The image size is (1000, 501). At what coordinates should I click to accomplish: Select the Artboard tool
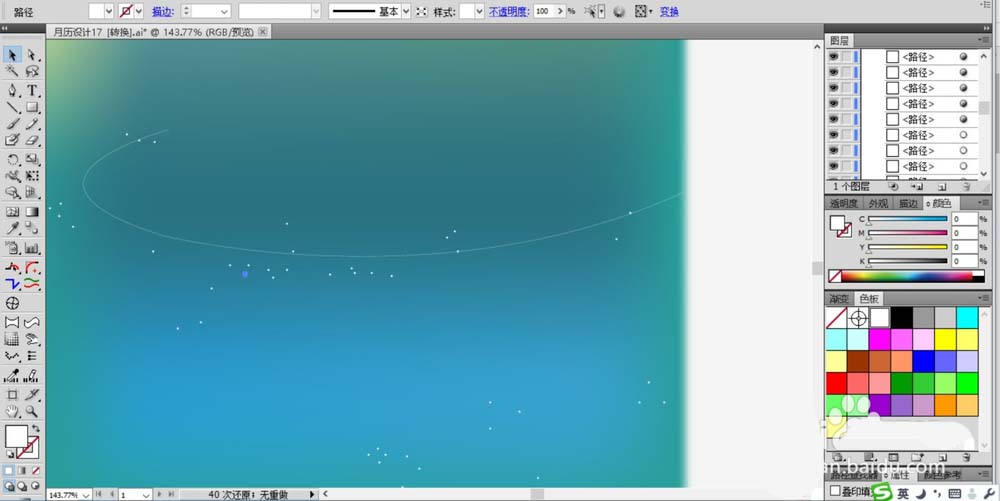(x=12, y=395)
